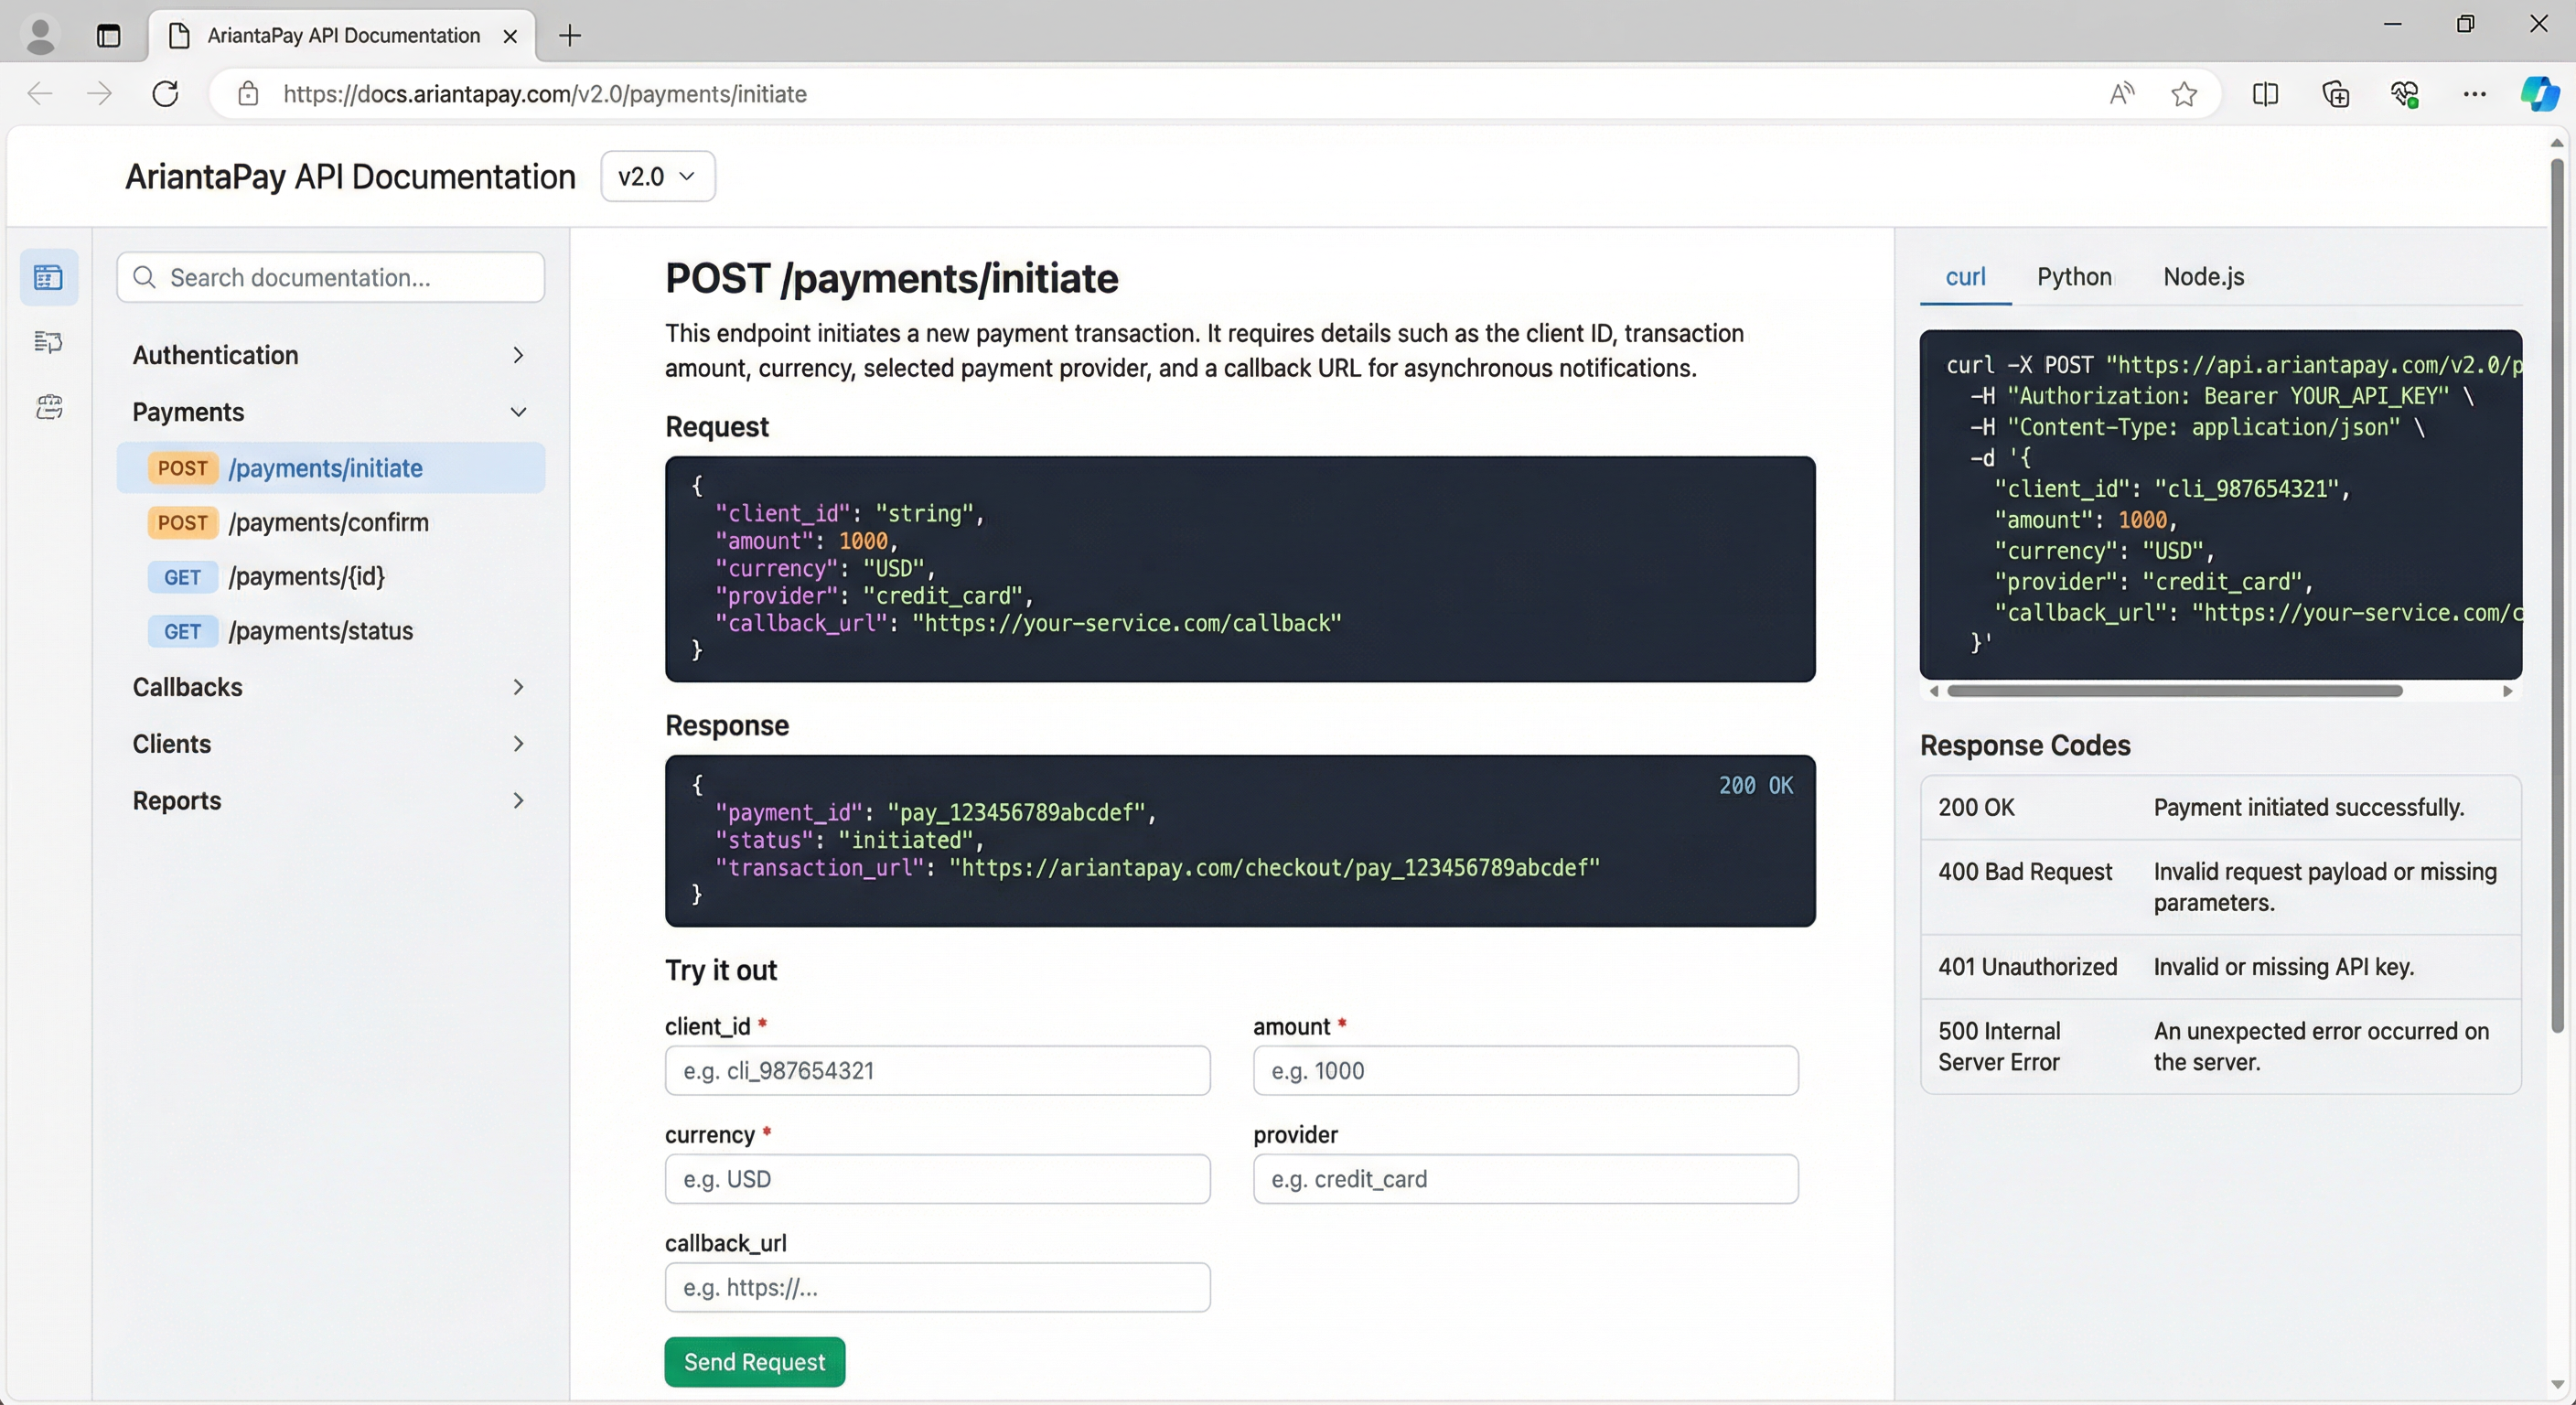
Task: Collapse the Payments section
Action: tap(329, 412)
